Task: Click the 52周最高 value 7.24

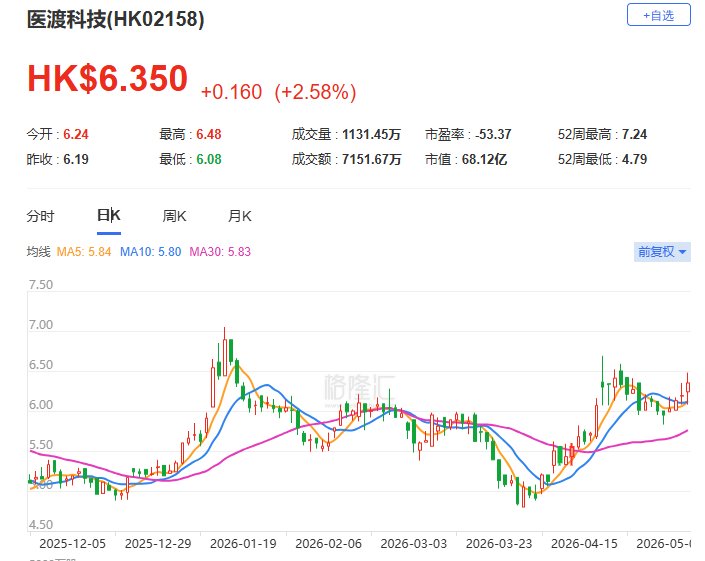Action: click(x=634, y=134)
